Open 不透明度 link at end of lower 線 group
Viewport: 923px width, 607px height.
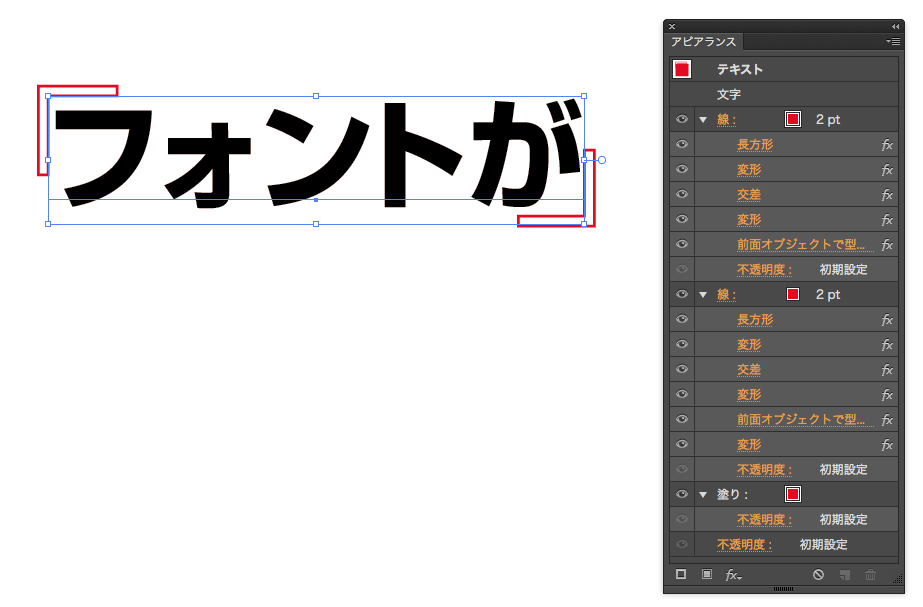click(765, 470)
